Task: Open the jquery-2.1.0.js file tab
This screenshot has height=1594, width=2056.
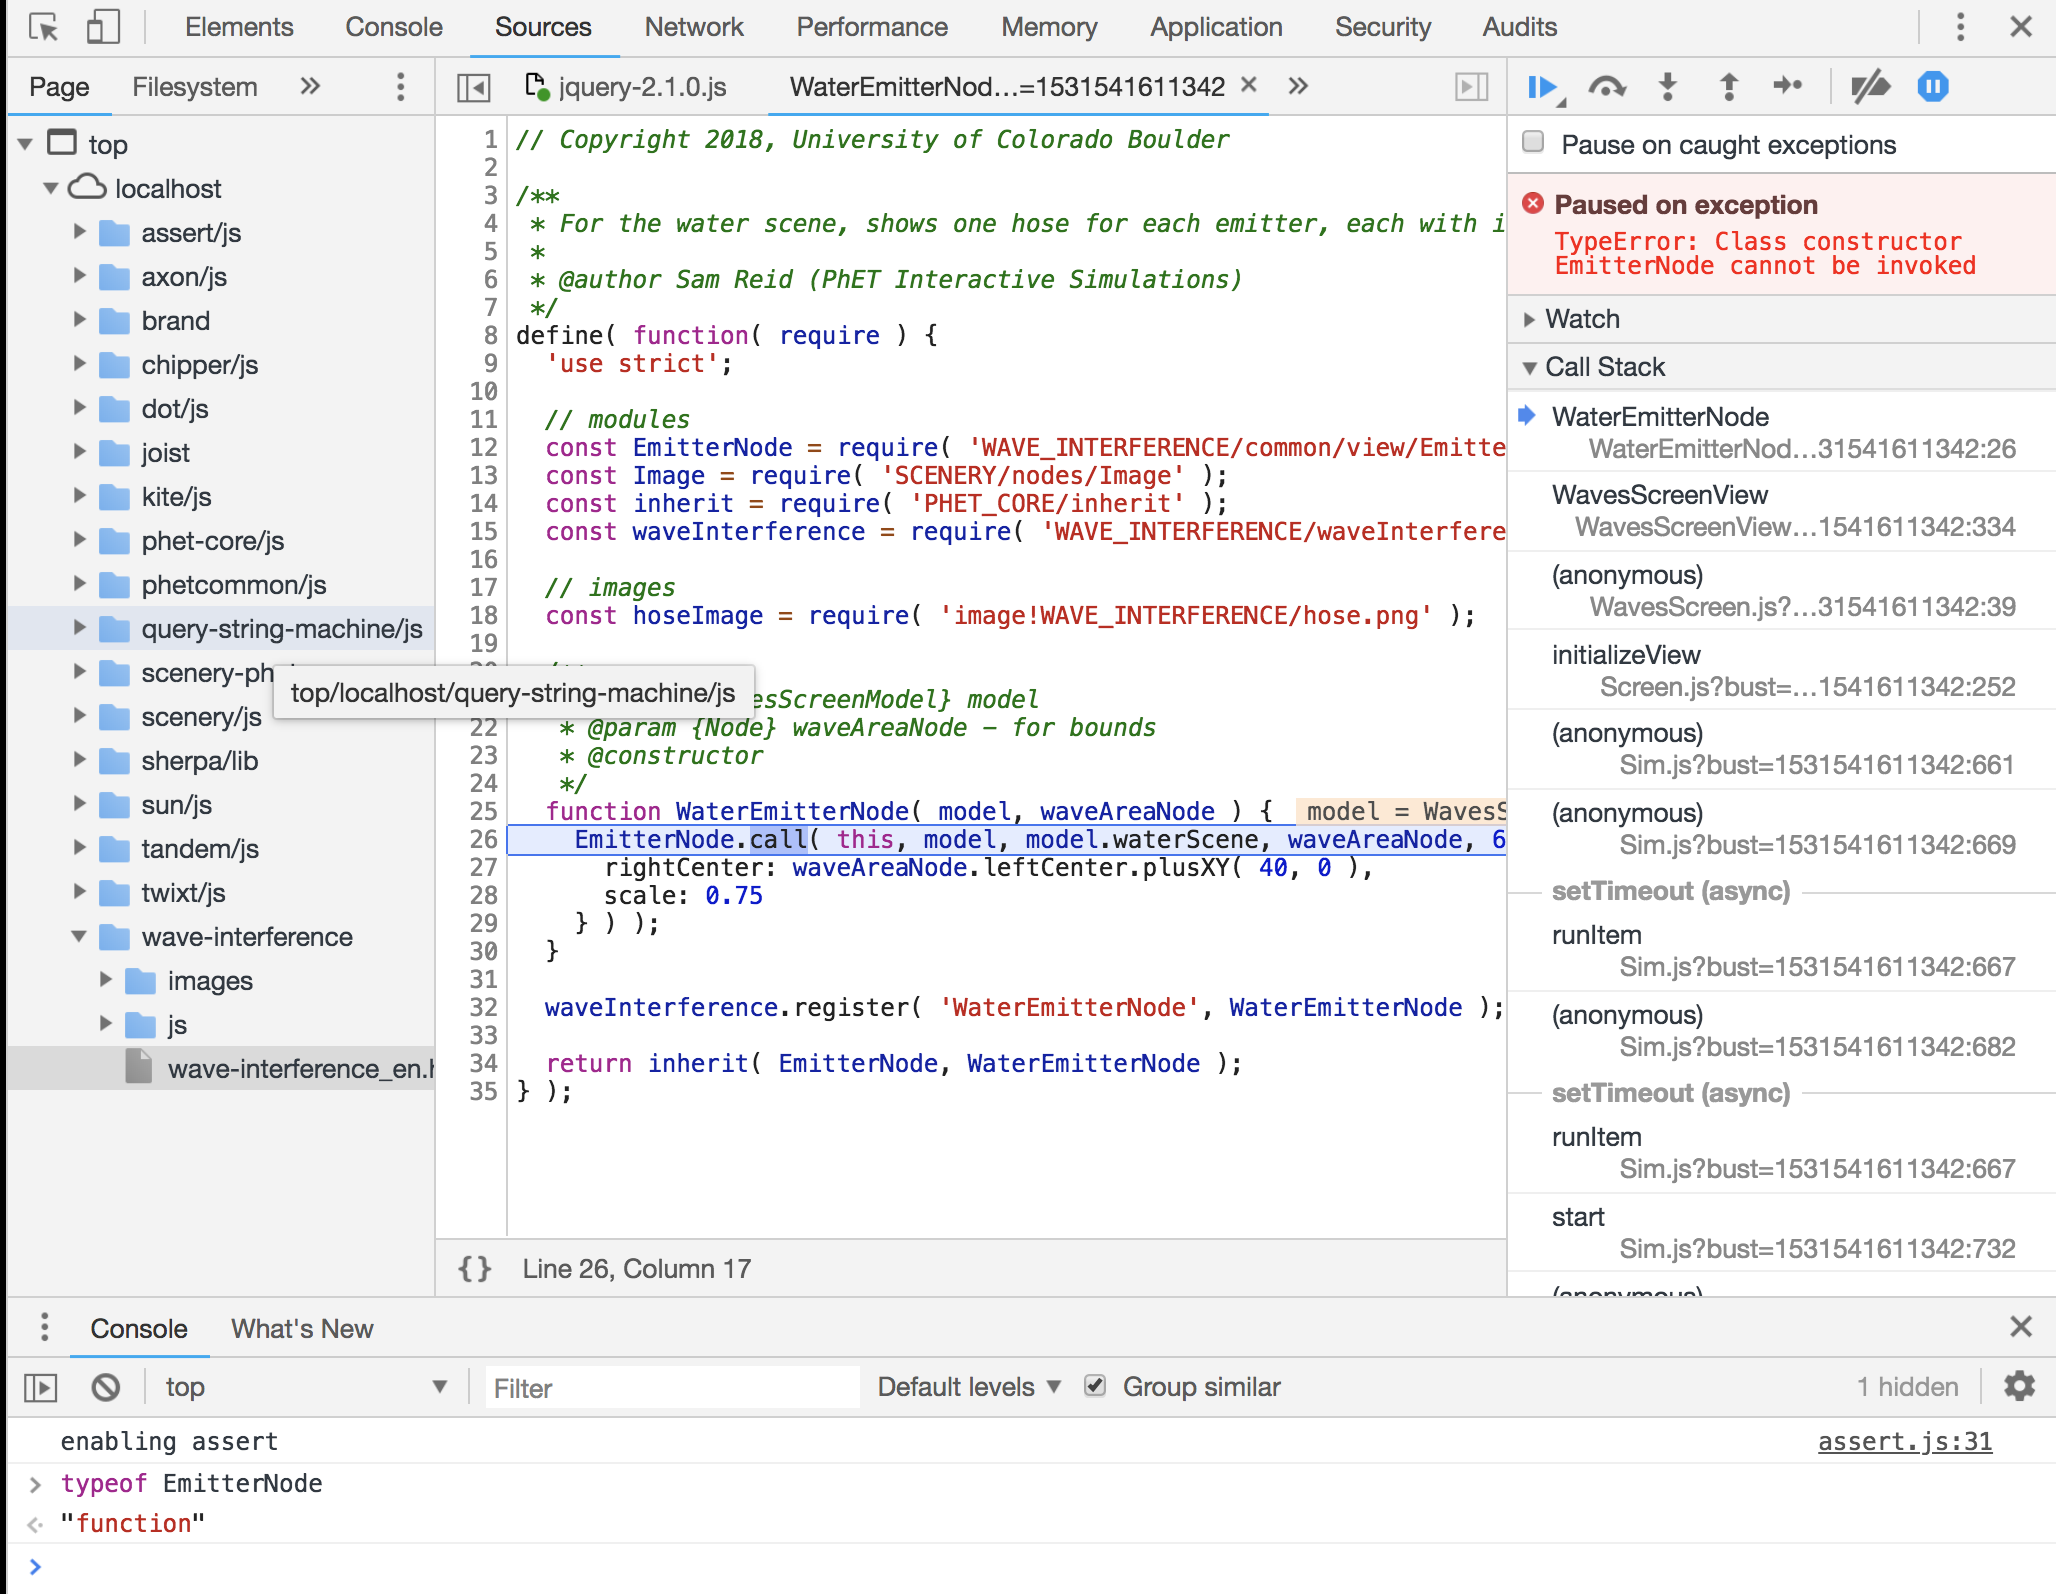Action: pyautogui.click(x=641, y=87)
